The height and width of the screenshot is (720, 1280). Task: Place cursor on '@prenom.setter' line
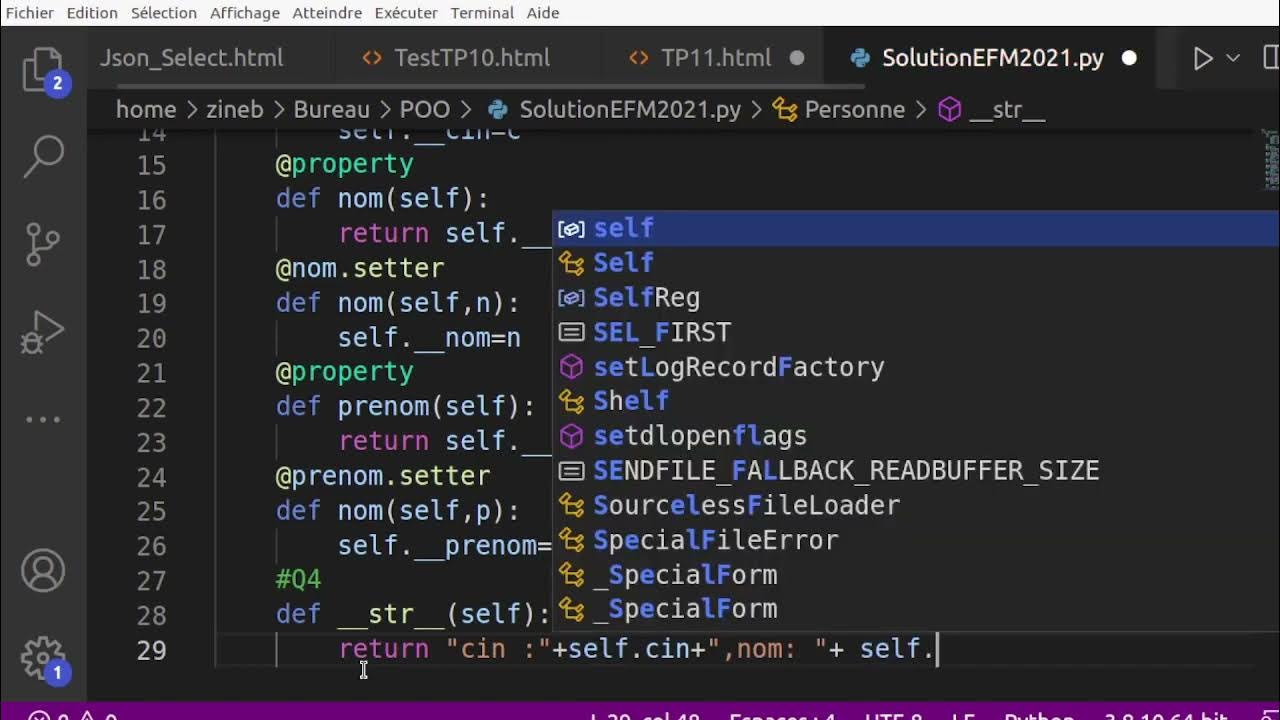383,476
